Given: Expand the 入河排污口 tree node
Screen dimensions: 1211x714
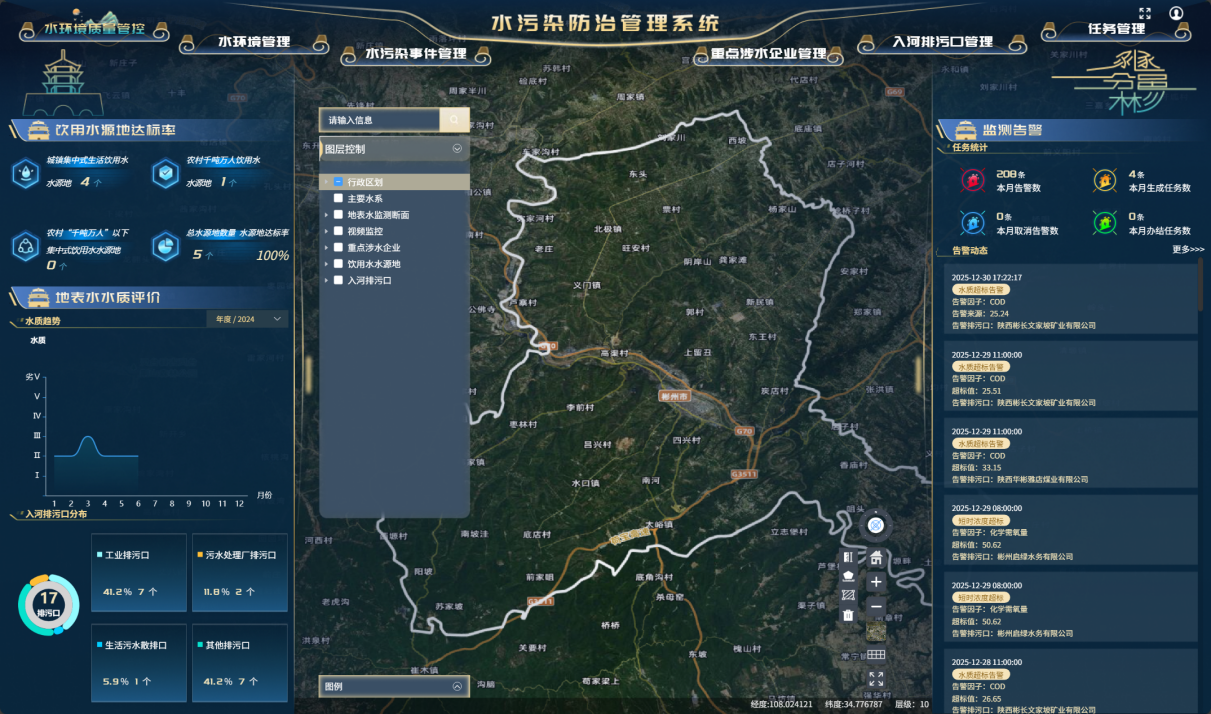Looking at the screenshot, I should (326, 281).
